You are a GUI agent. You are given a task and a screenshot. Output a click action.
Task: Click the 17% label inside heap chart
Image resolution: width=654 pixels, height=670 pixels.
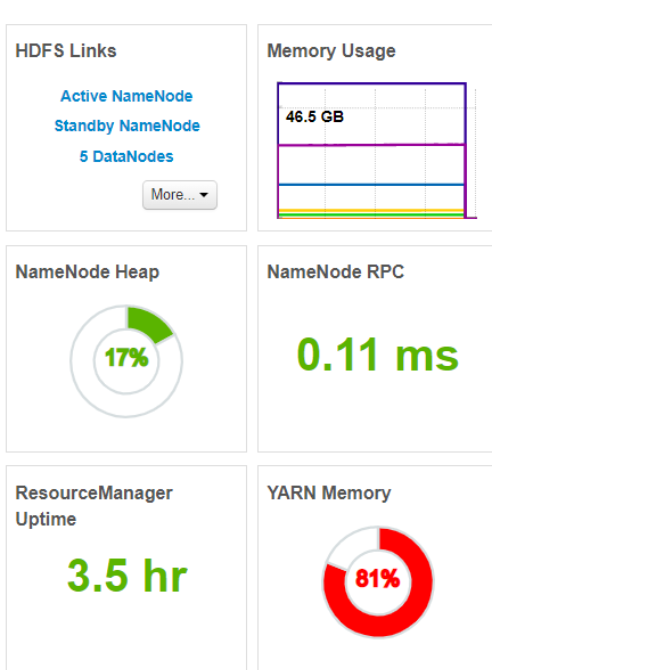(126, 358)
